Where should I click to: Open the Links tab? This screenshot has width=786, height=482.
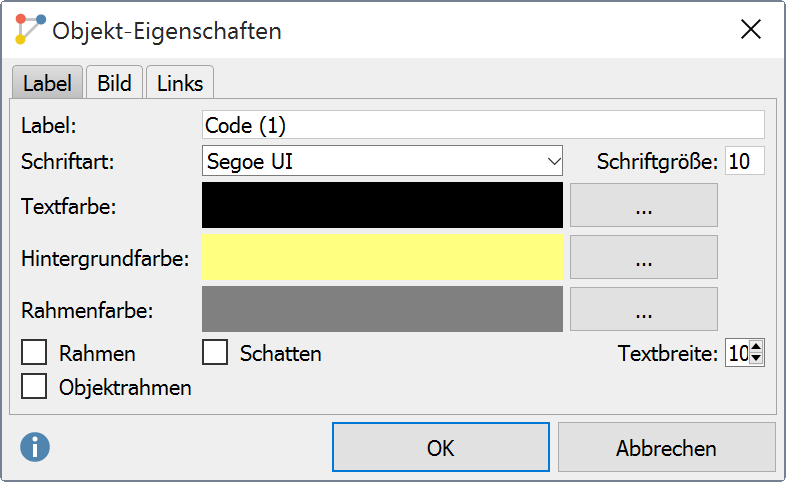click(x=180, y=83)
